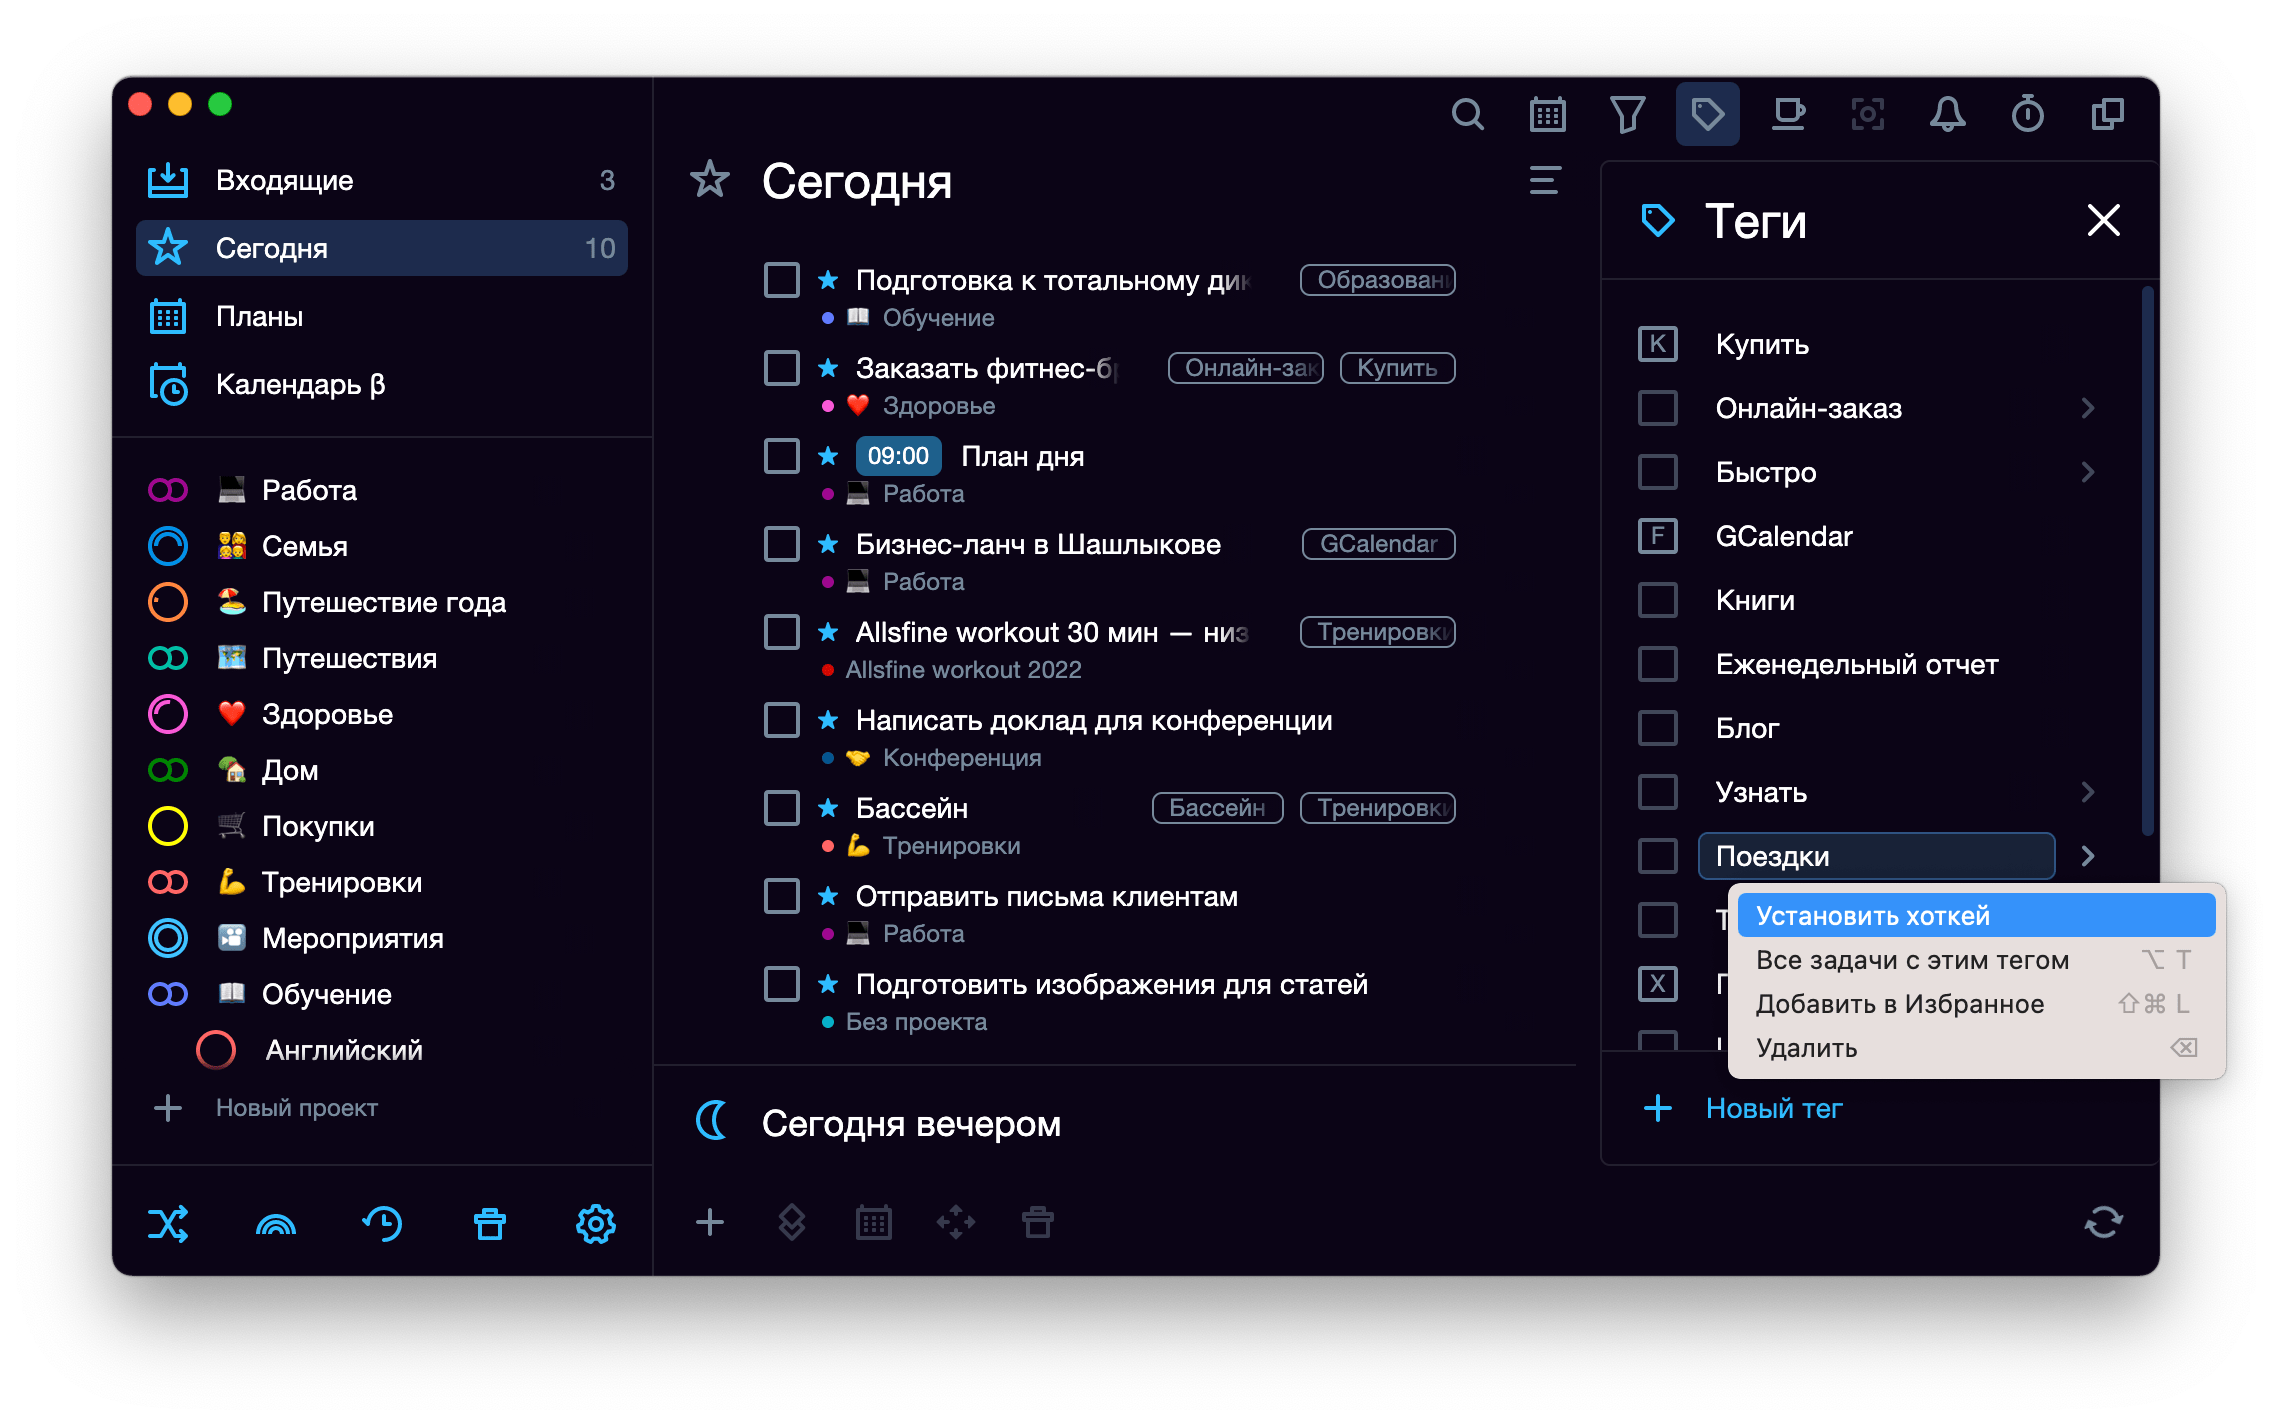The image size is (2272, 1424).
Task: Open the trash bin in sidebar footer
Action: (x=489, y=1223)
